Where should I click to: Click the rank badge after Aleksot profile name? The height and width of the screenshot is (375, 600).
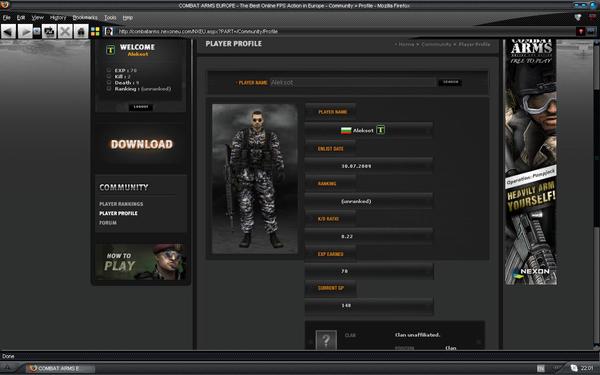pyautogui.click(x=380, y=130)
